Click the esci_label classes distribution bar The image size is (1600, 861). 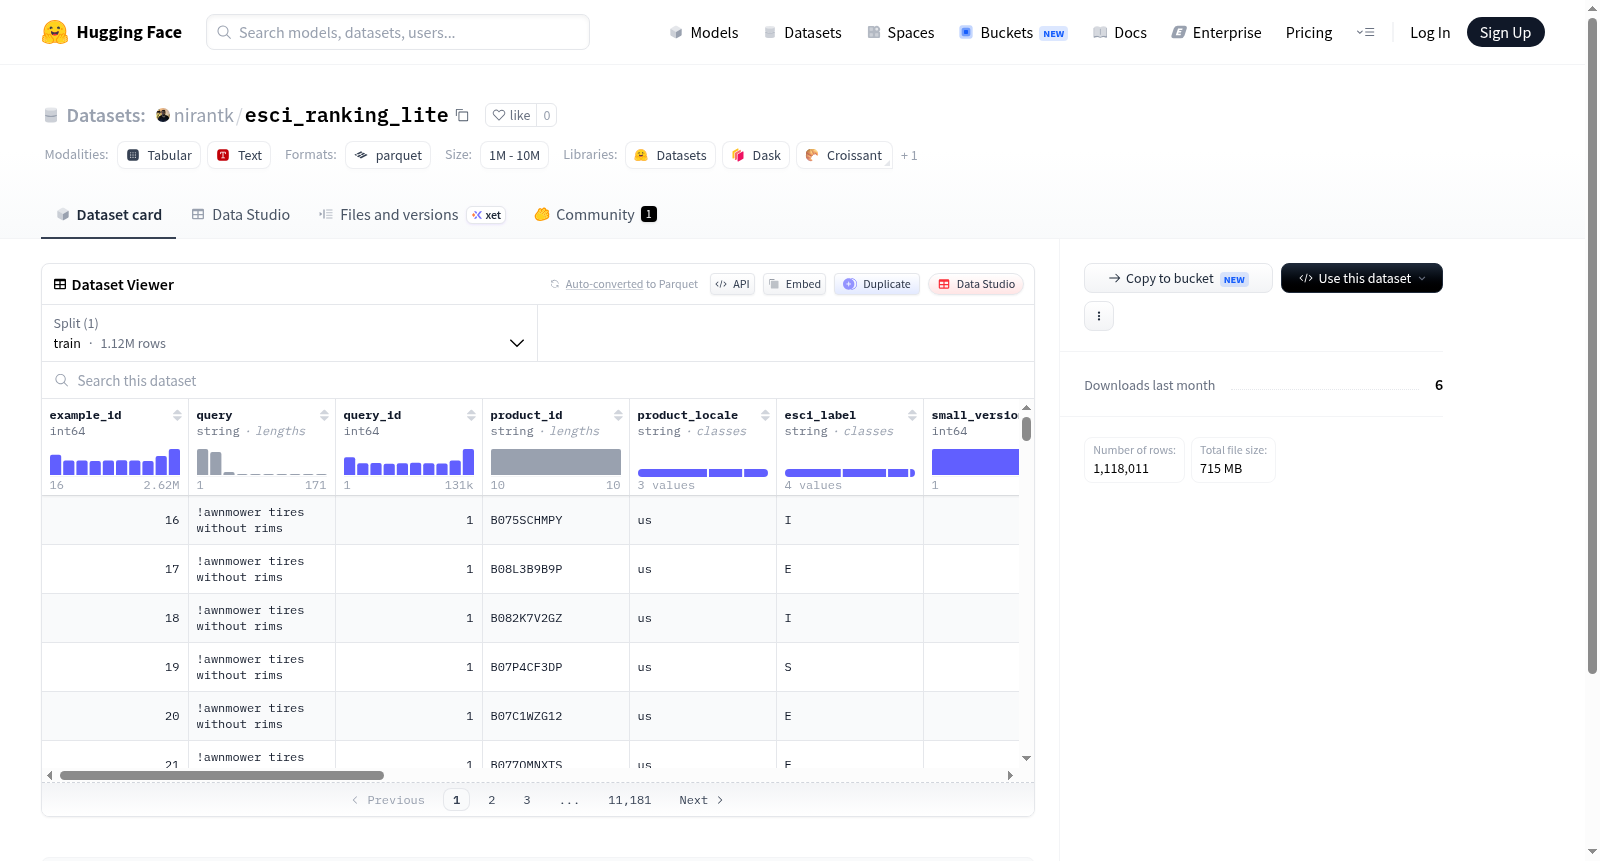pyautogui.click(x=850, y=473)
